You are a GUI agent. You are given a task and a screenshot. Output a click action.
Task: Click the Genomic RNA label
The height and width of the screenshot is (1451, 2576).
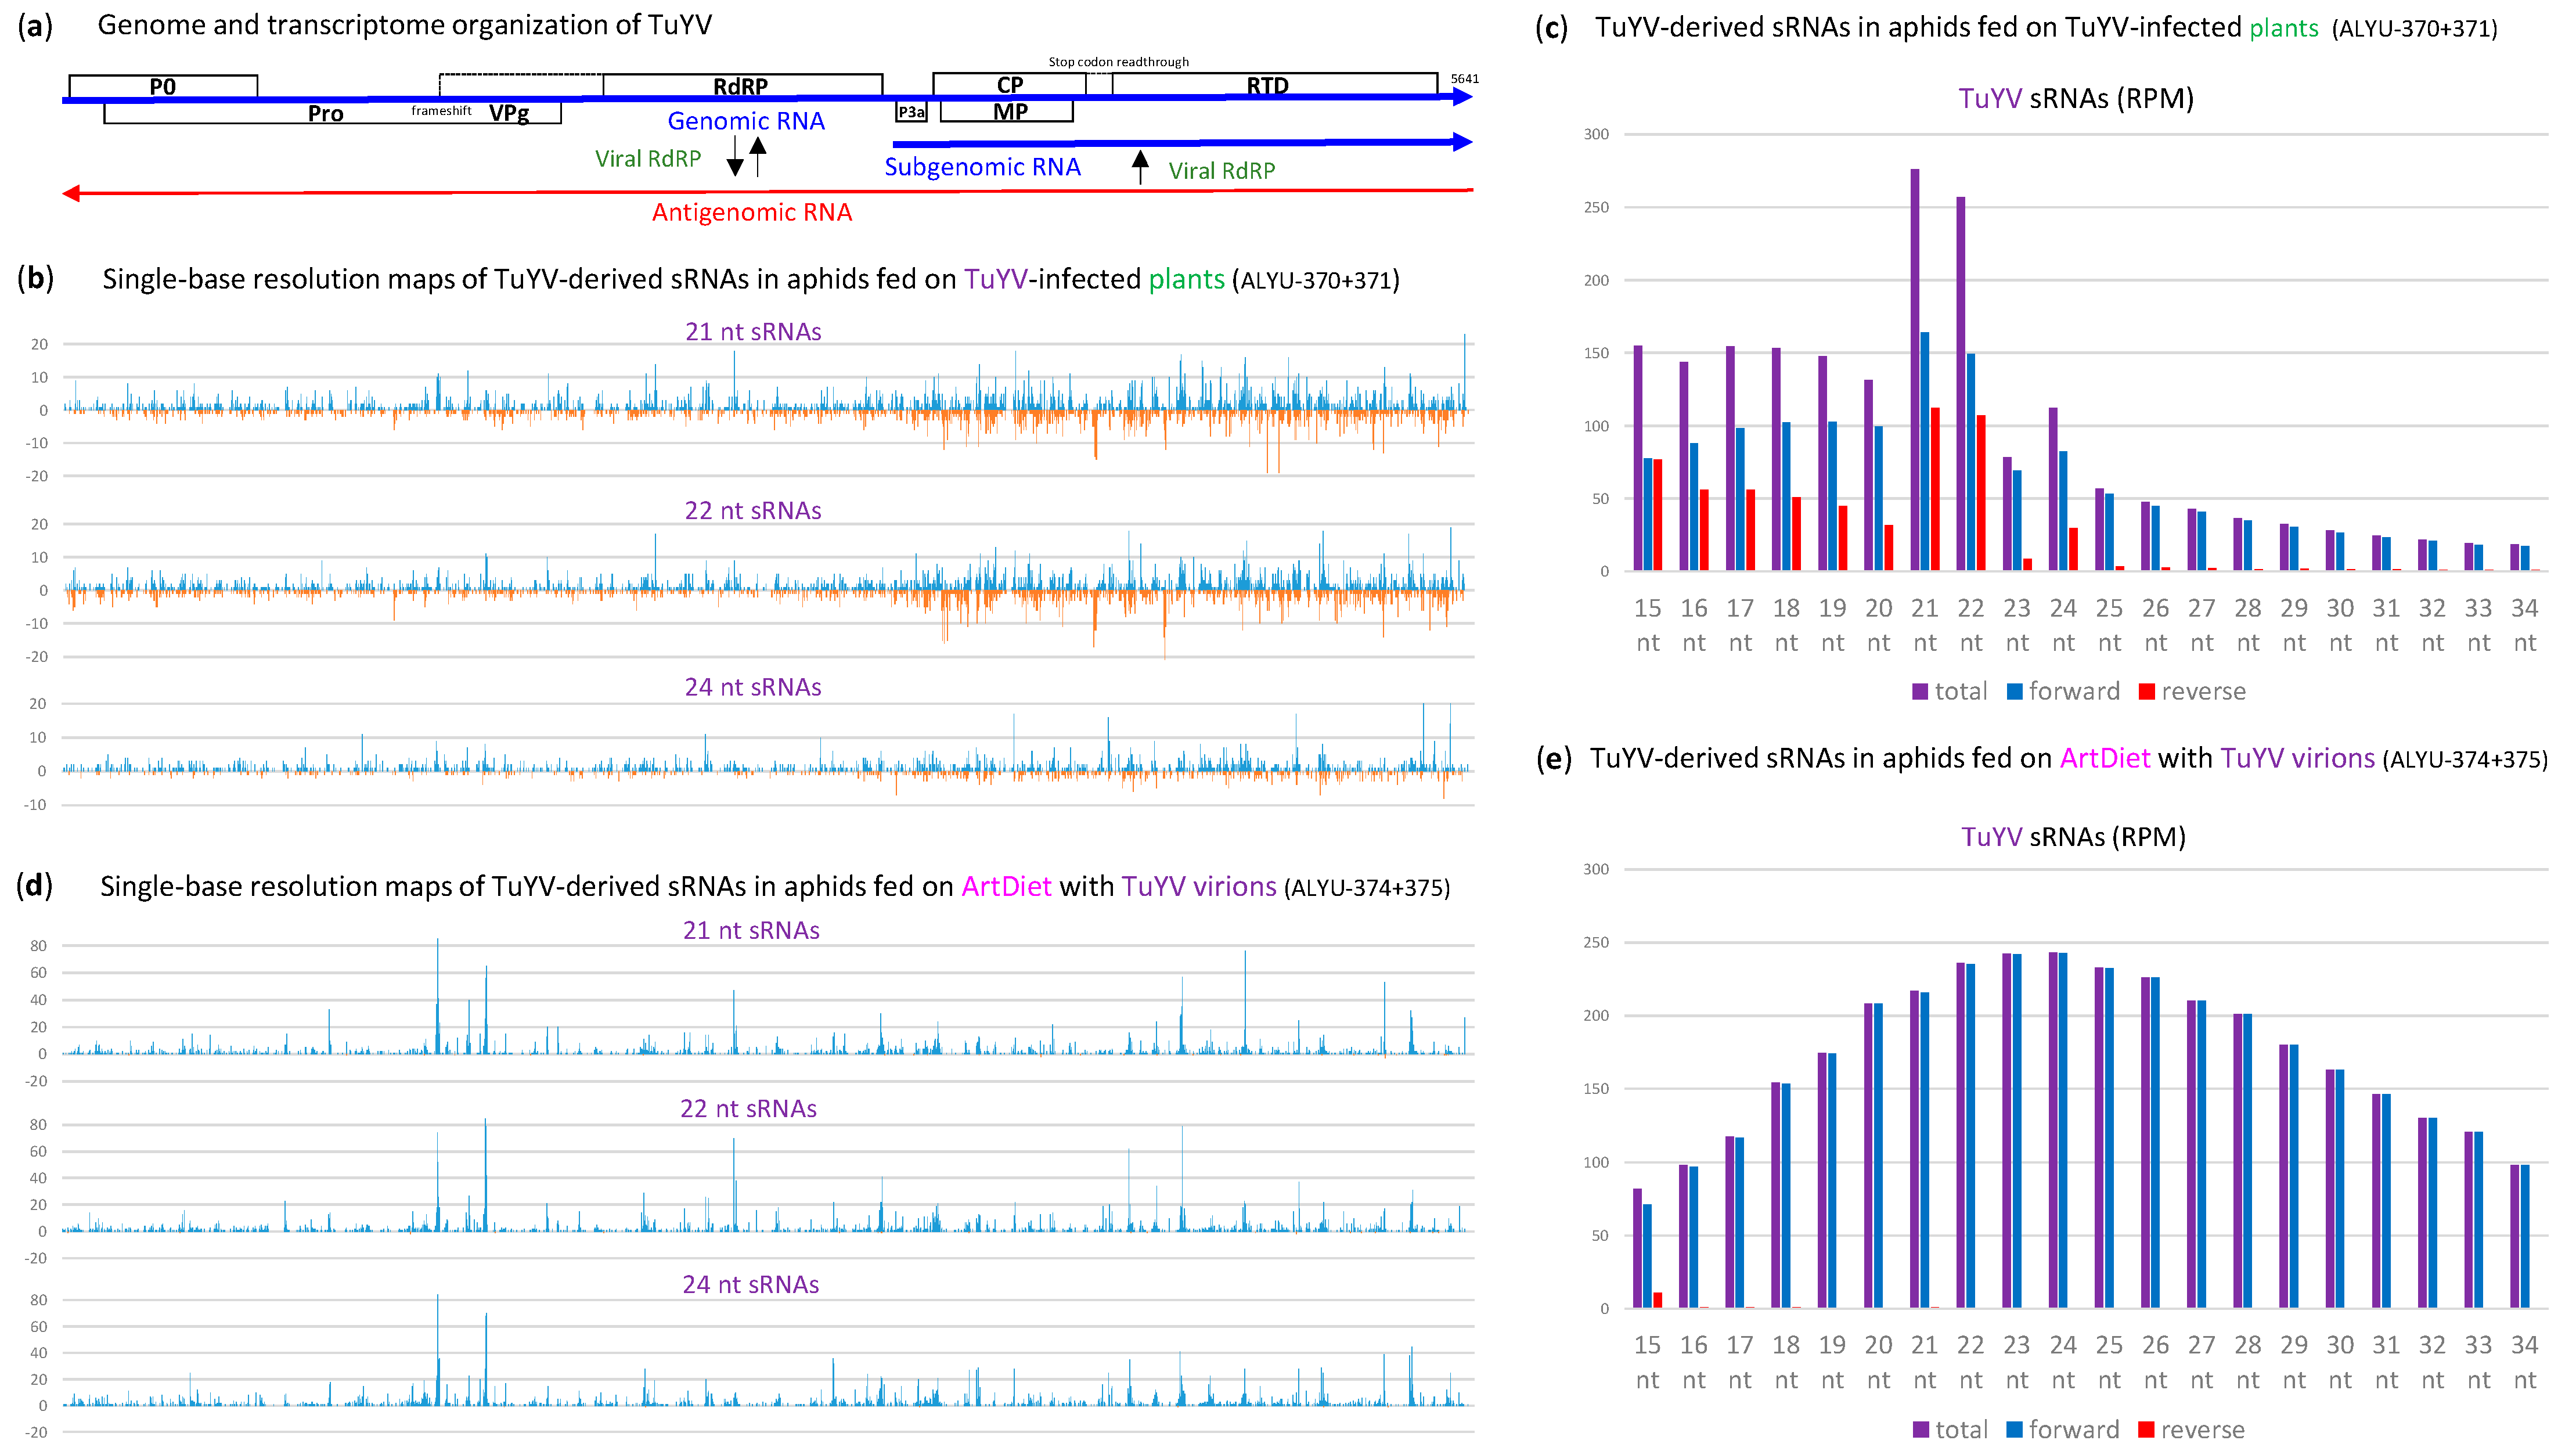746,121
